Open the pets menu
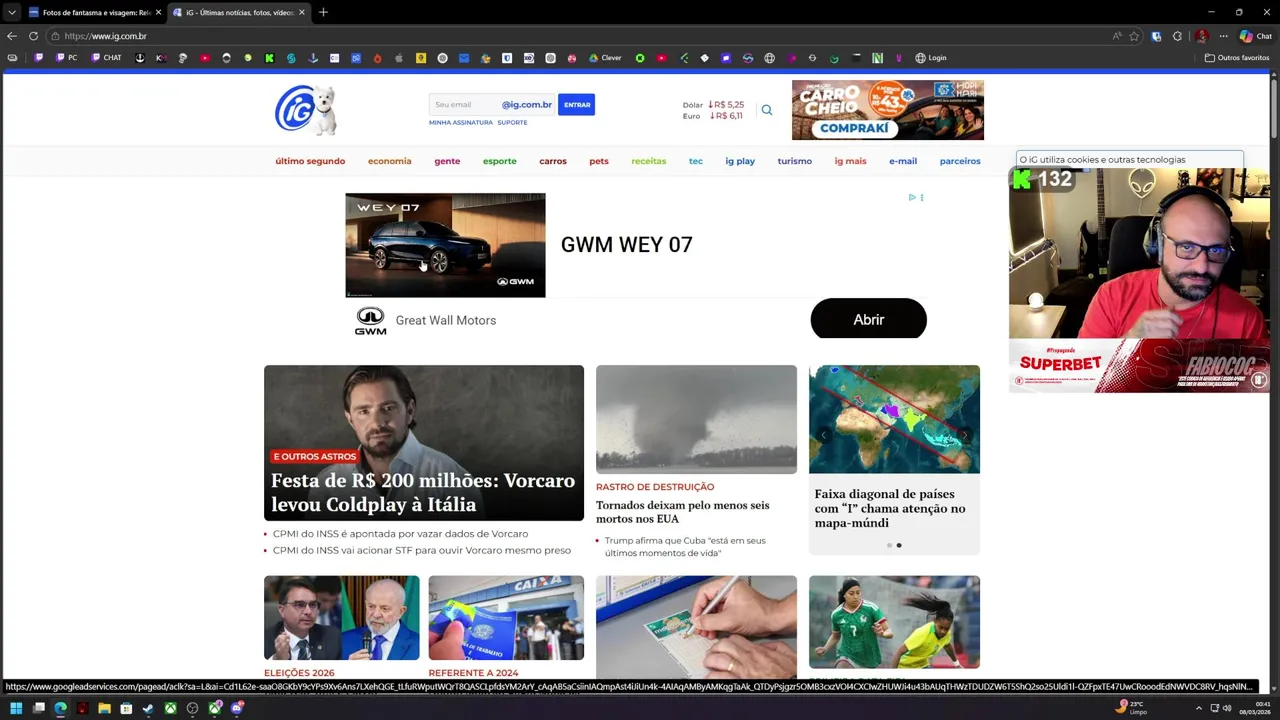 599,161
